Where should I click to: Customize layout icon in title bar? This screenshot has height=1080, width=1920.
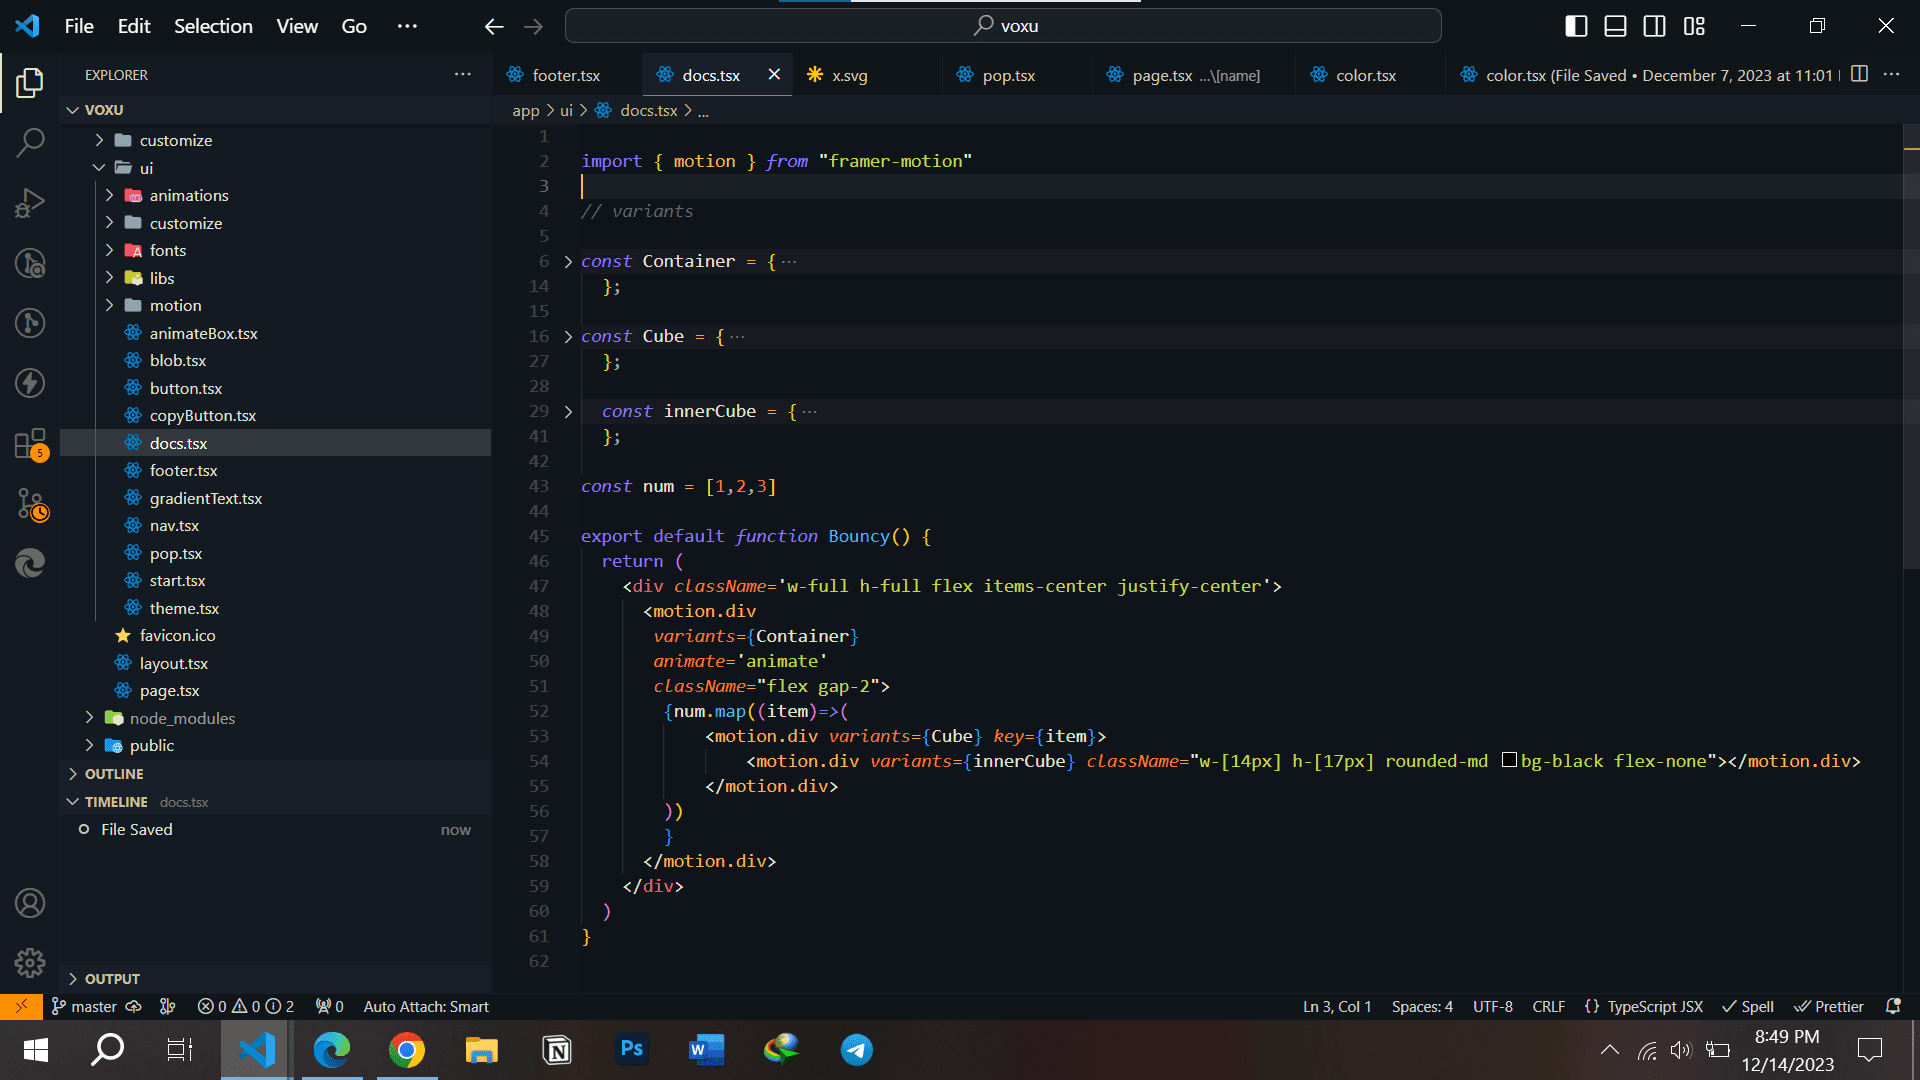point(1694,26)
